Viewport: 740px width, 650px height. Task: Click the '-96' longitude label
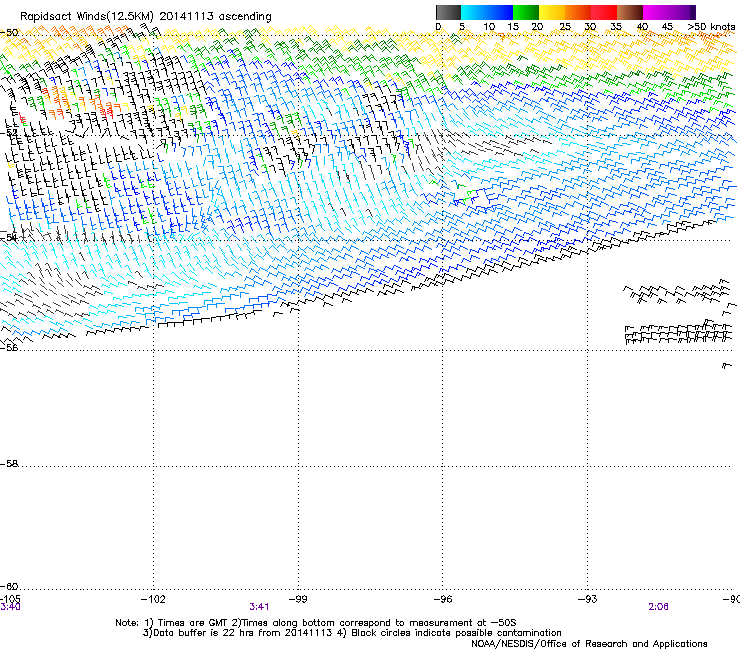click(443, 599)
